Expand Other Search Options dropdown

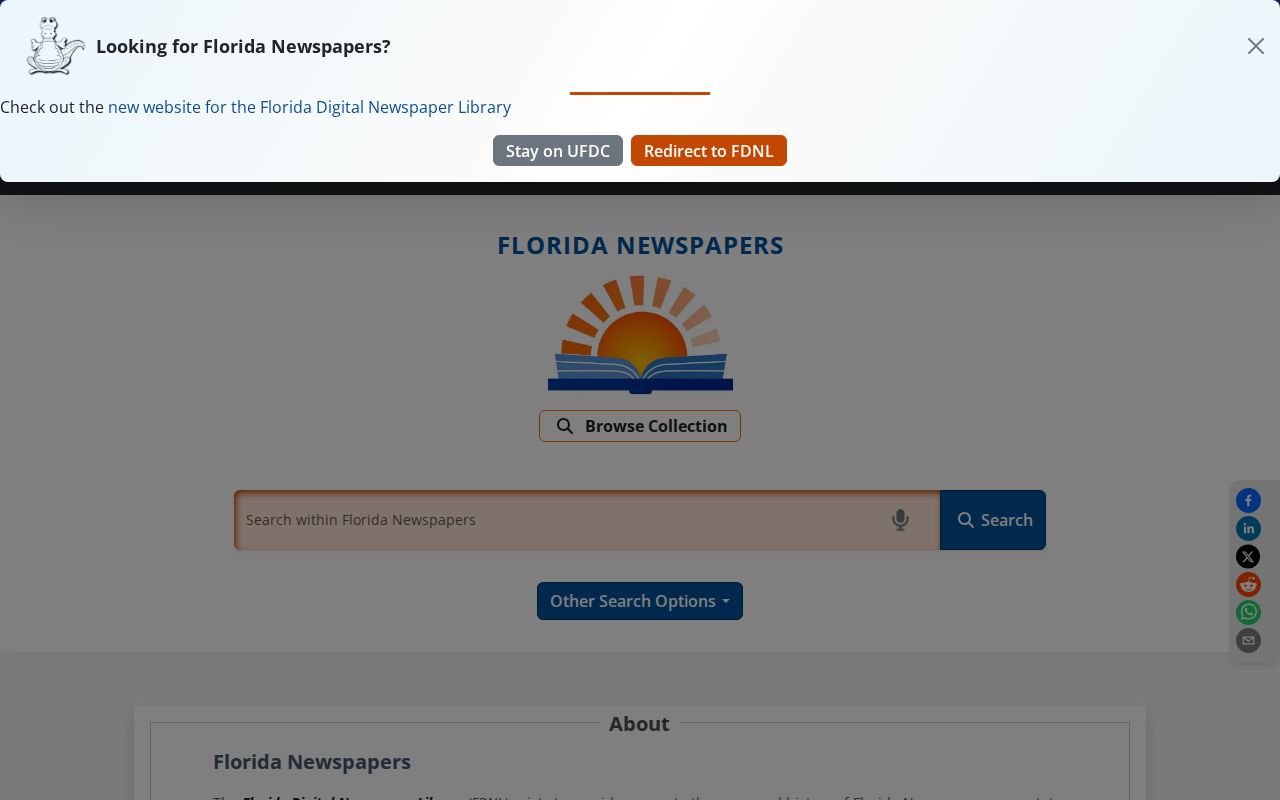tap(640, 601)
